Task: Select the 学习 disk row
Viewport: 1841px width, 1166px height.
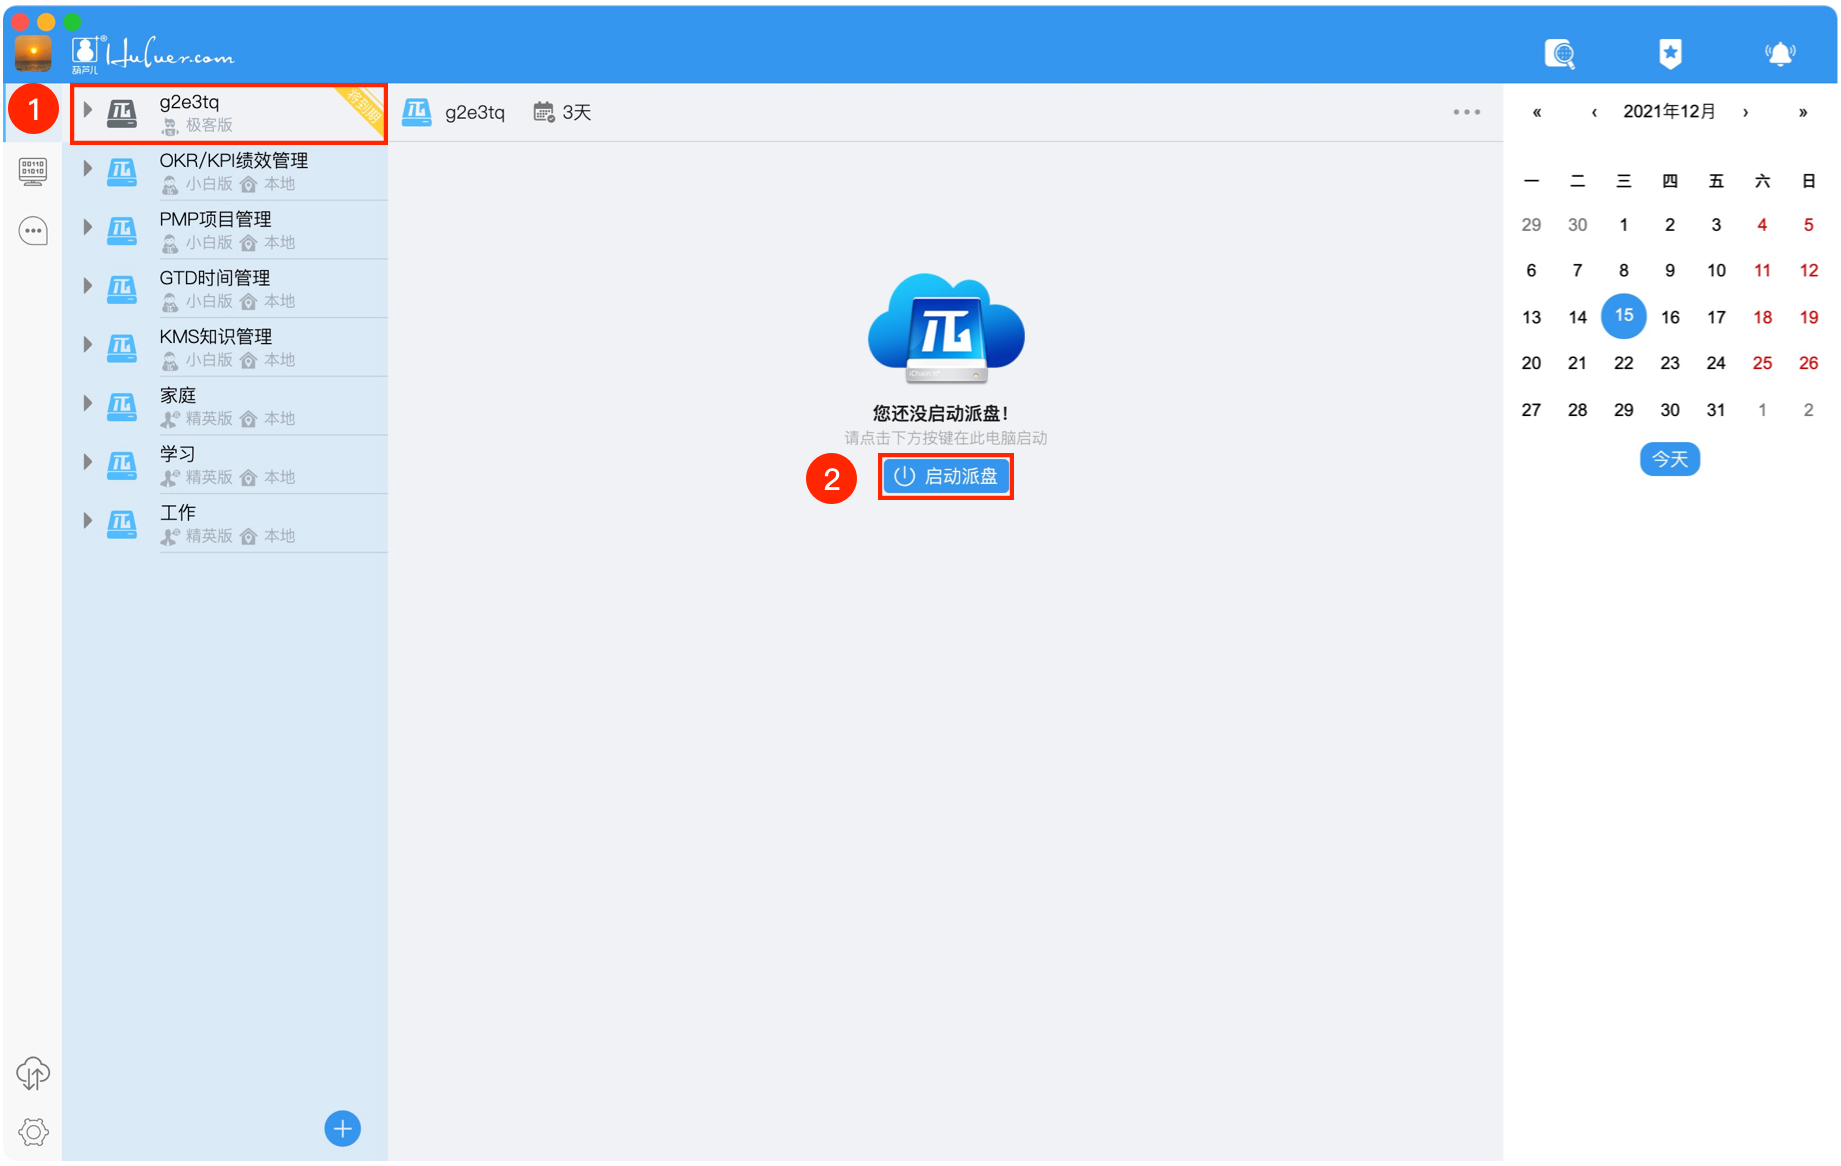Action: point(227,465)
